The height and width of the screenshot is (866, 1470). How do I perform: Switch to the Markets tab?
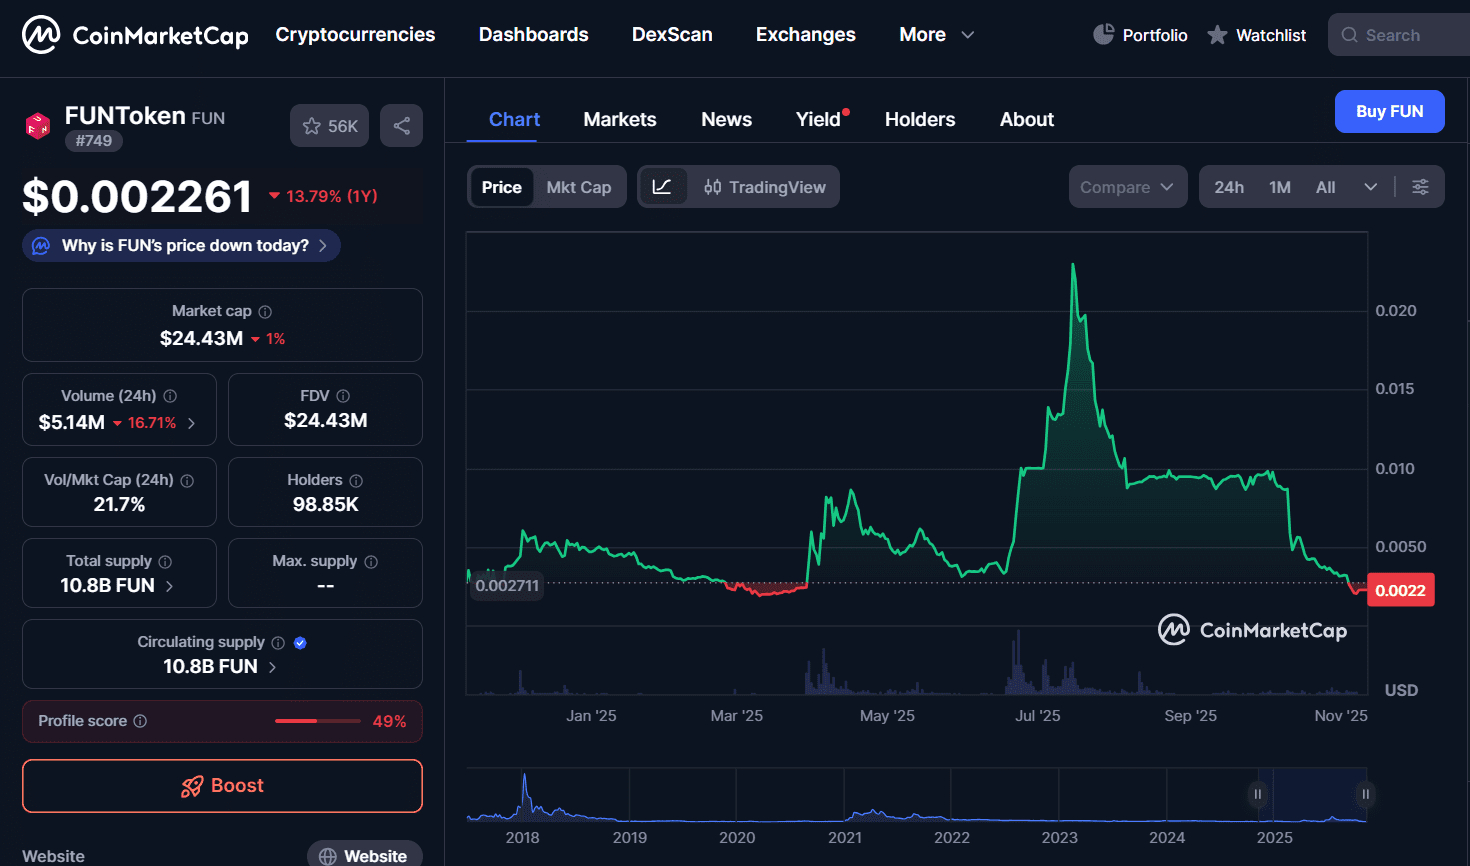(620, 120)
